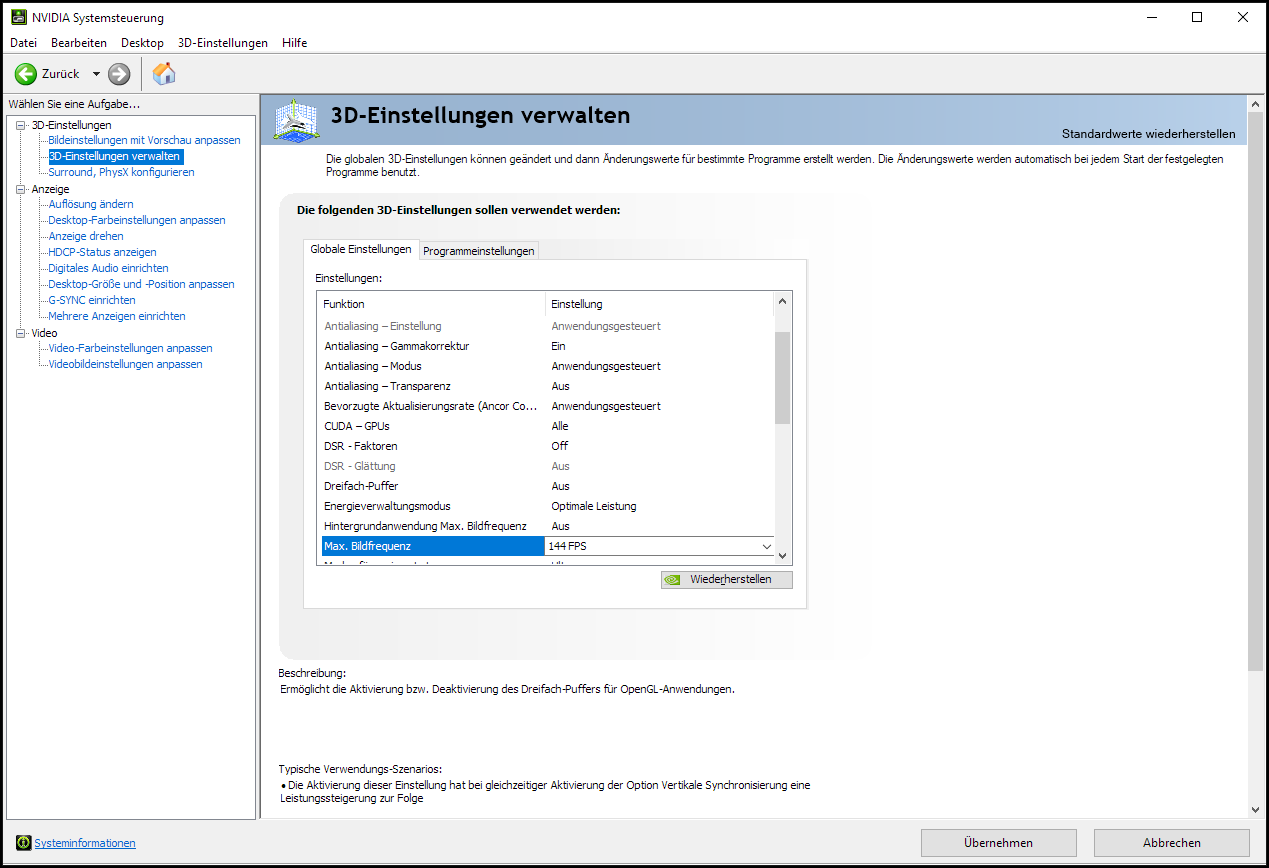This screenshot has height=868, width=1269.
Task: Open Digitales Audio einrichten
Action: (108, 268)
